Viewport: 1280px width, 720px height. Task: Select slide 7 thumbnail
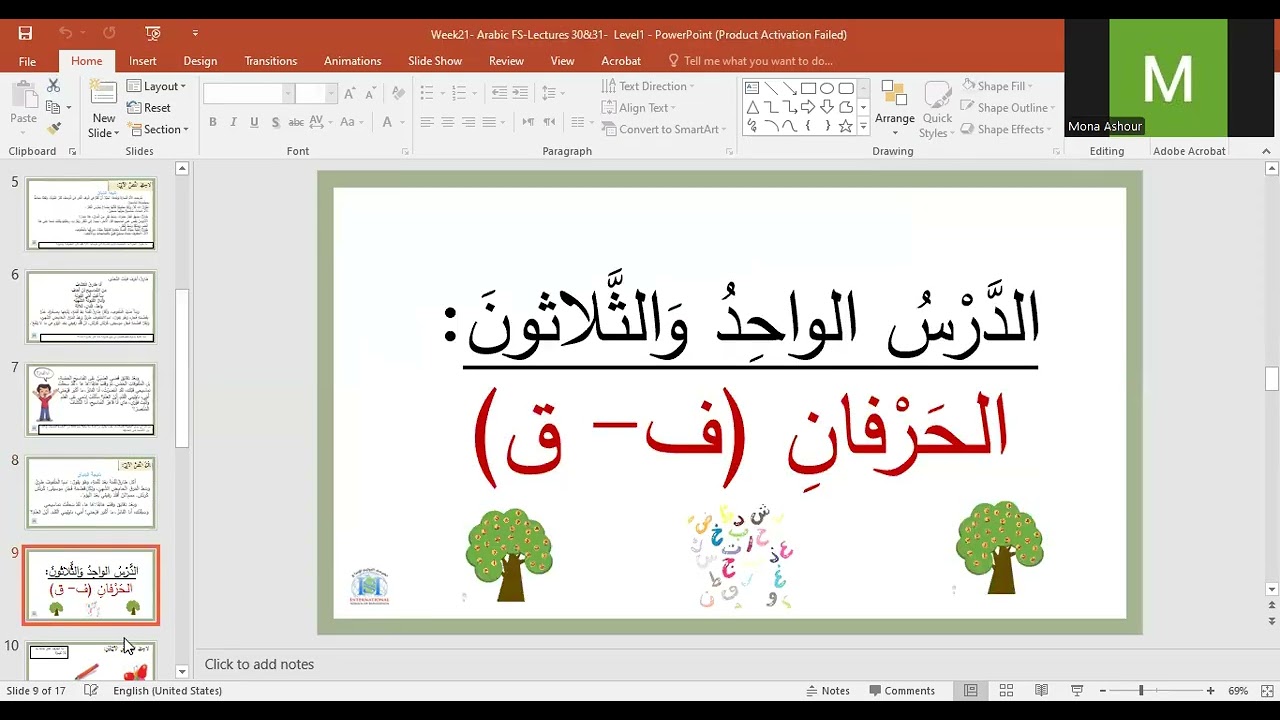click(91, 400)
